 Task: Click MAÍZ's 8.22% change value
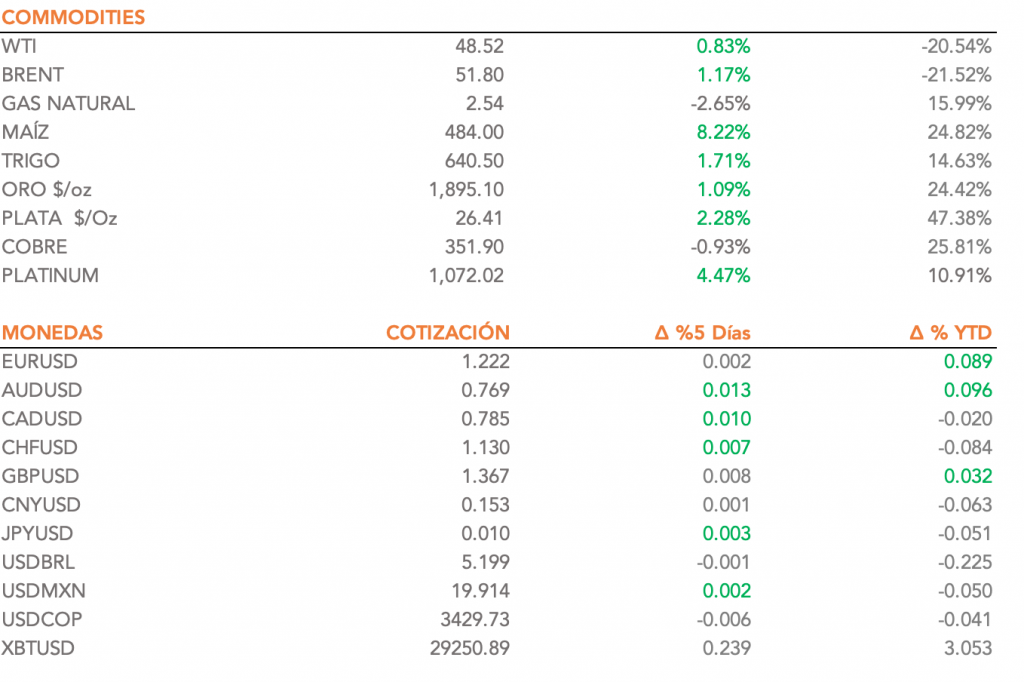tap(723, 132)
